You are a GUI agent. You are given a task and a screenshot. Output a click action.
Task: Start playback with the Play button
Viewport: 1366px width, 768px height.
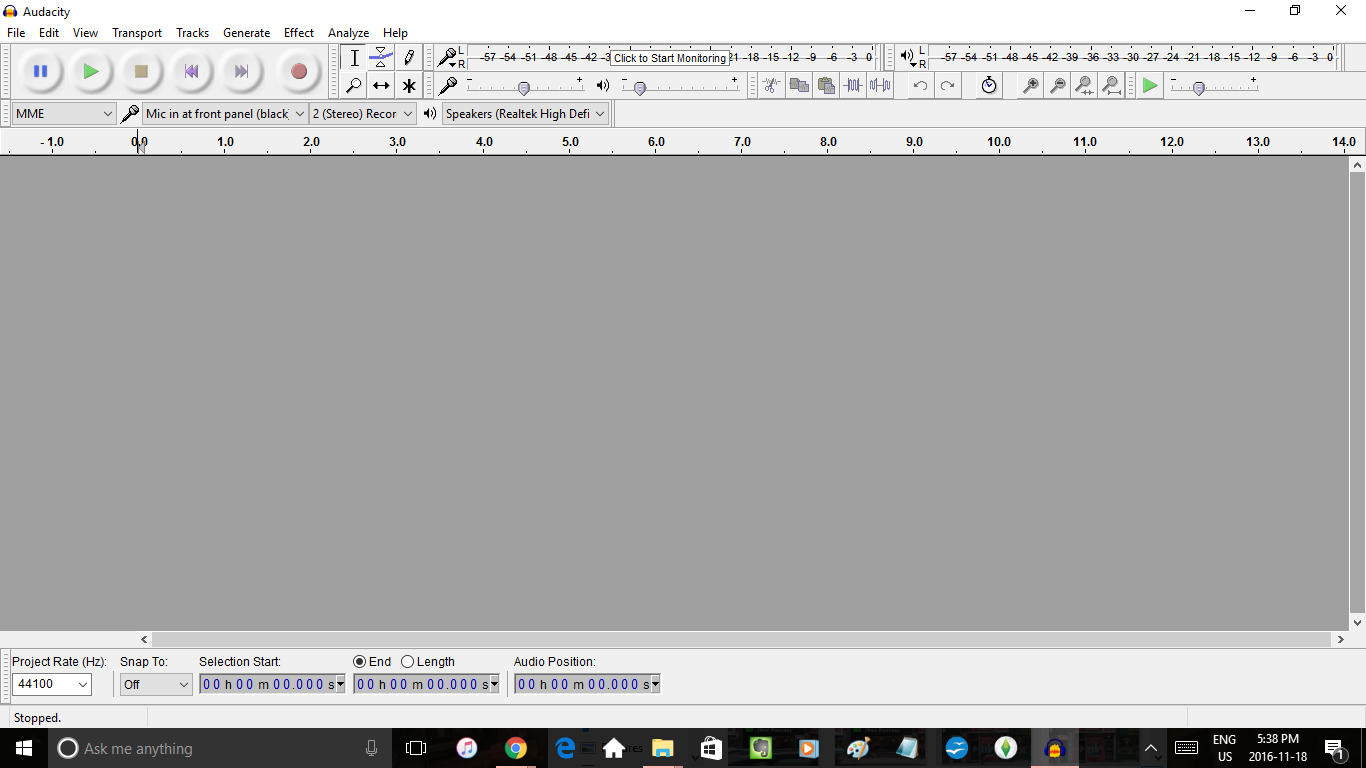click(91, 71)
